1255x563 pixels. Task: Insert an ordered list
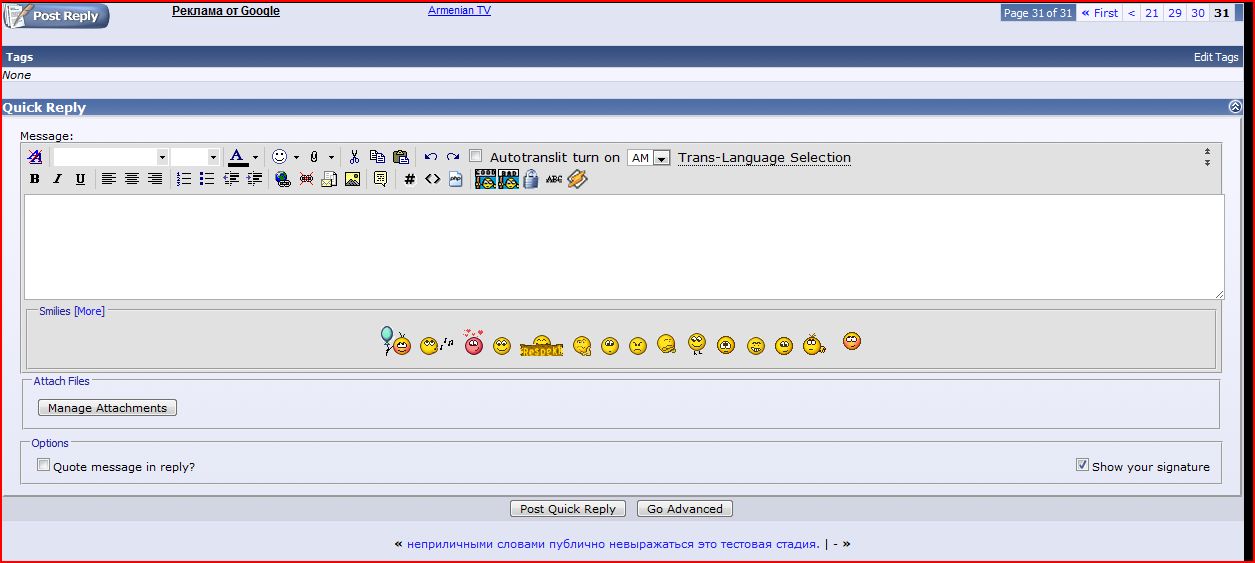[184, 179]
